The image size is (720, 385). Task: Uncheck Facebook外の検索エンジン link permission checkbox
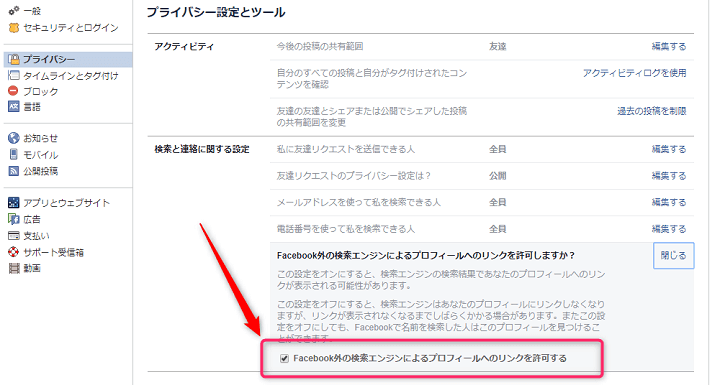[x=284, y=358]
